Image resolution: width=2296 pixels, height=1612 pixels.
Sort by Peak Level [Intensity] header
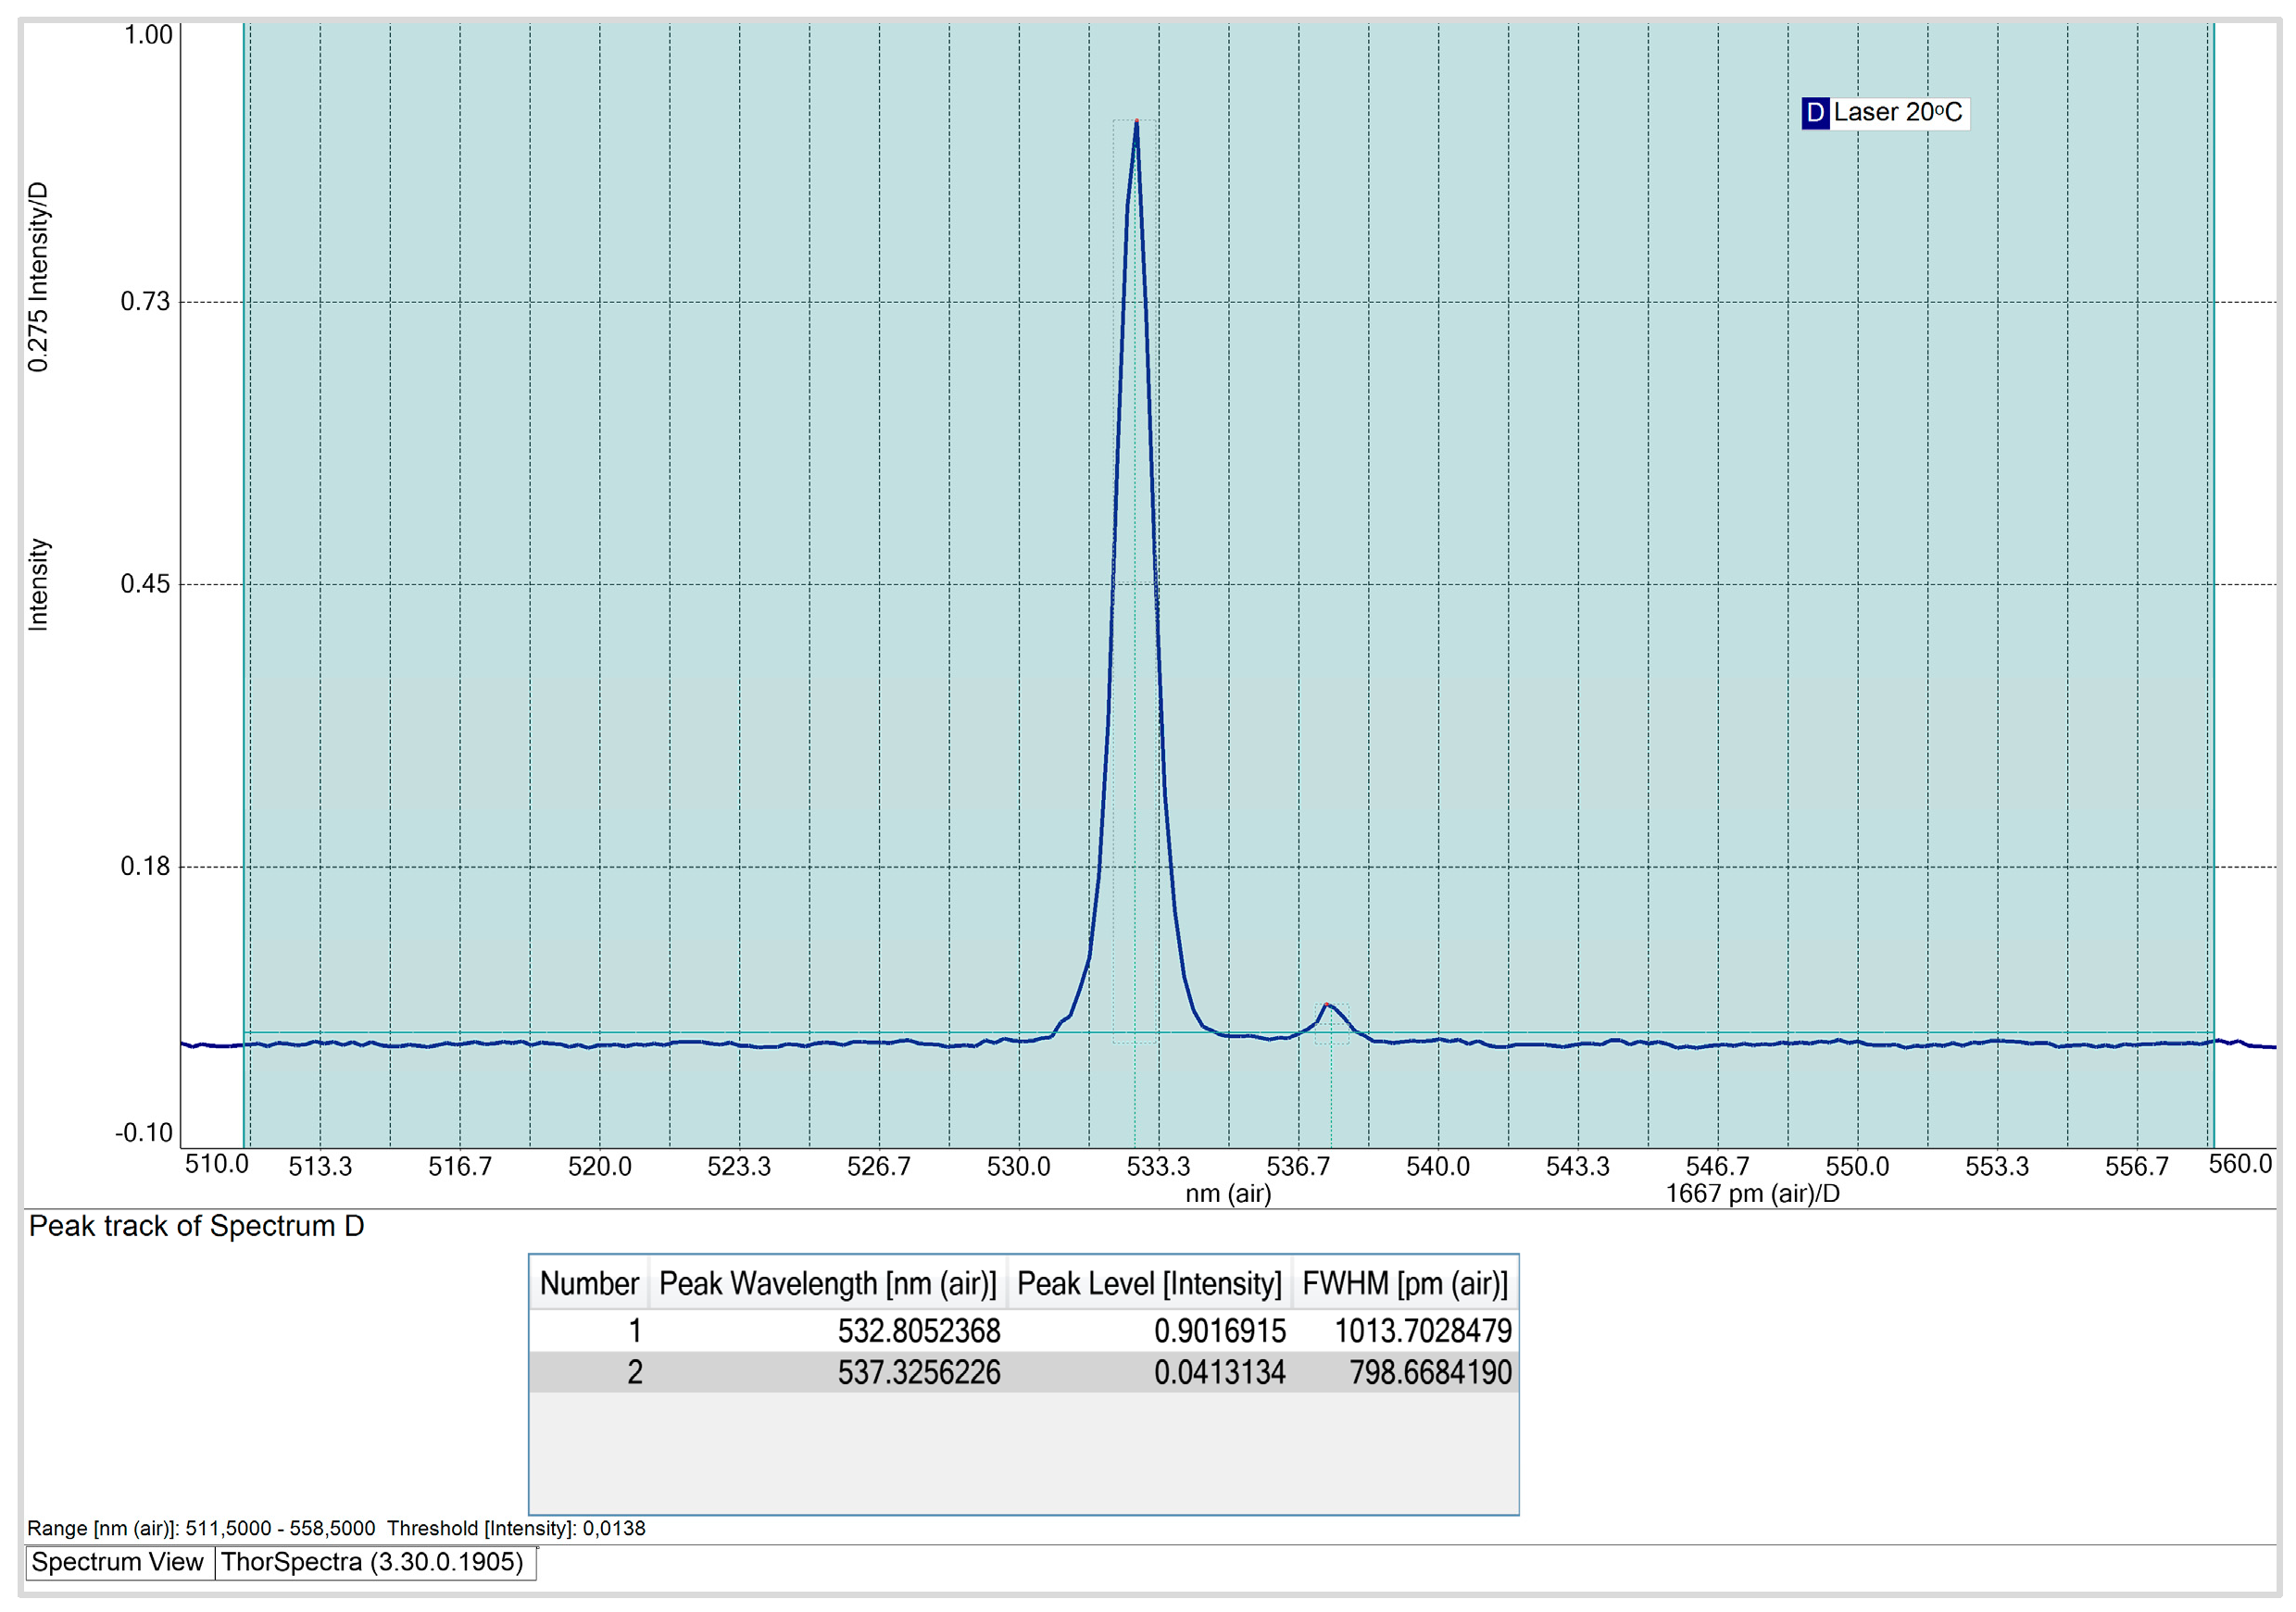[x=1149, y=1283]
